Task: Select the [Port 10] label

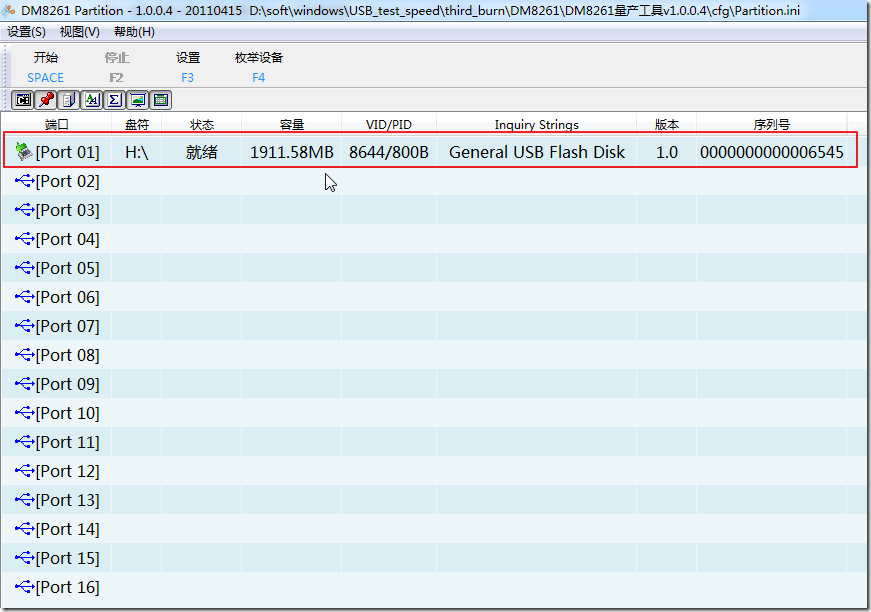Action: click(68, 413)
